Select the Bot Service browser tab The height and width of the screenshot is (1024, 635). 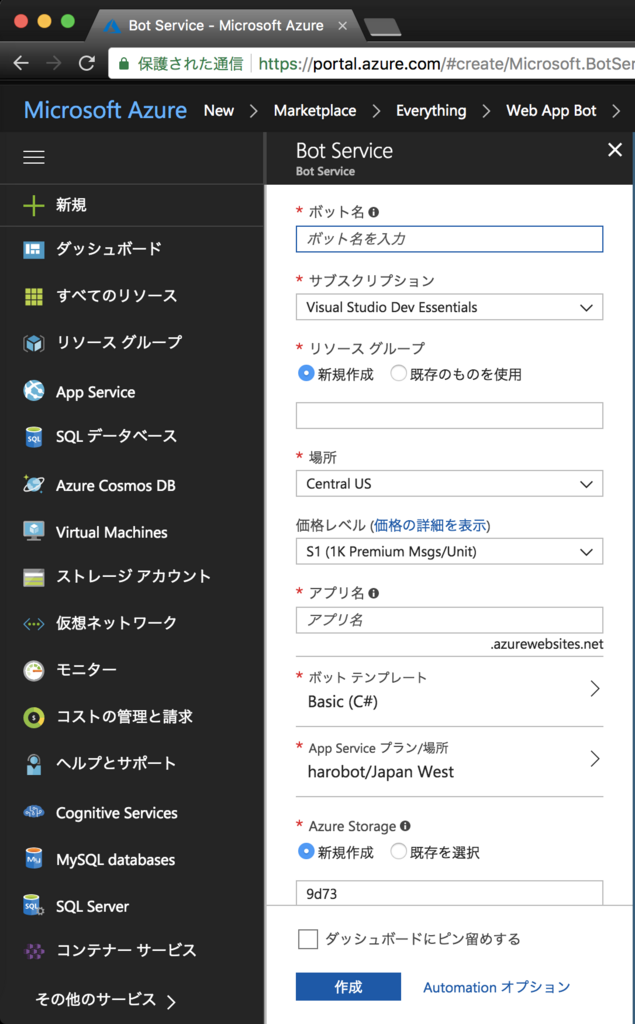pos(225,25)
